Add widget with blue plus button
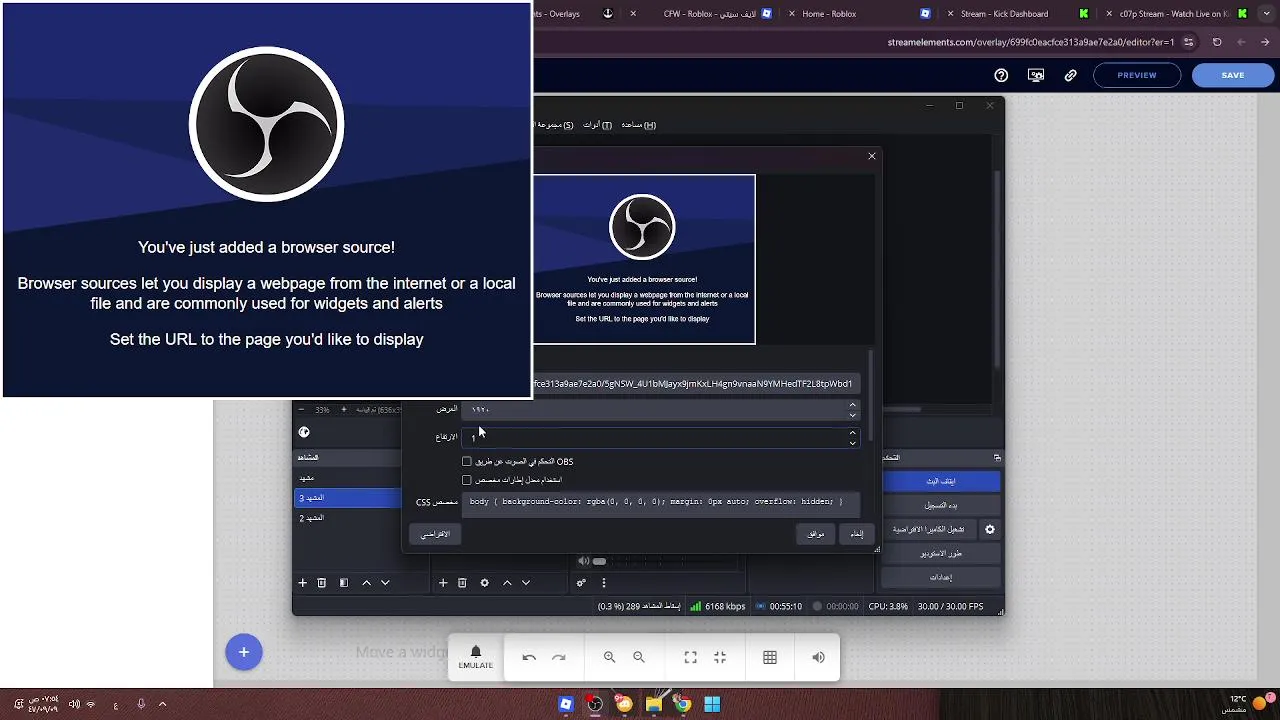 pos(243,652)
